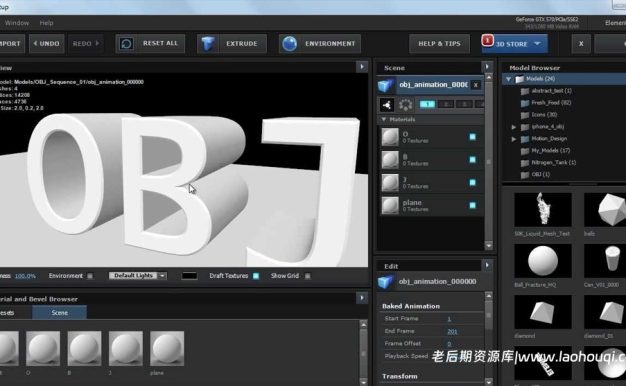Click the Undo button
The width and height of the screenshot is (626, 386).
[x=46, y=44]
